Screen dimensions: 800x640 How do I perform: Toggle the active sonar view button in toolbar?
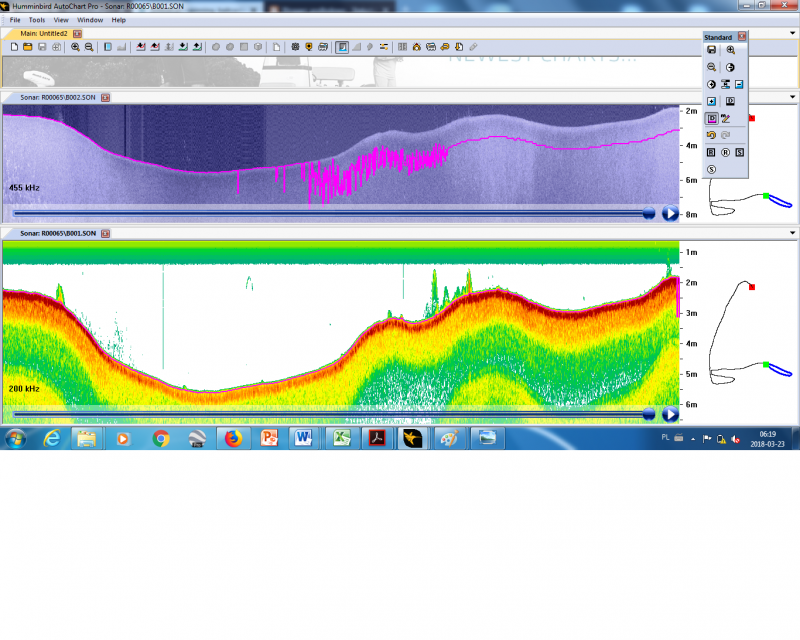coord(342,47)
